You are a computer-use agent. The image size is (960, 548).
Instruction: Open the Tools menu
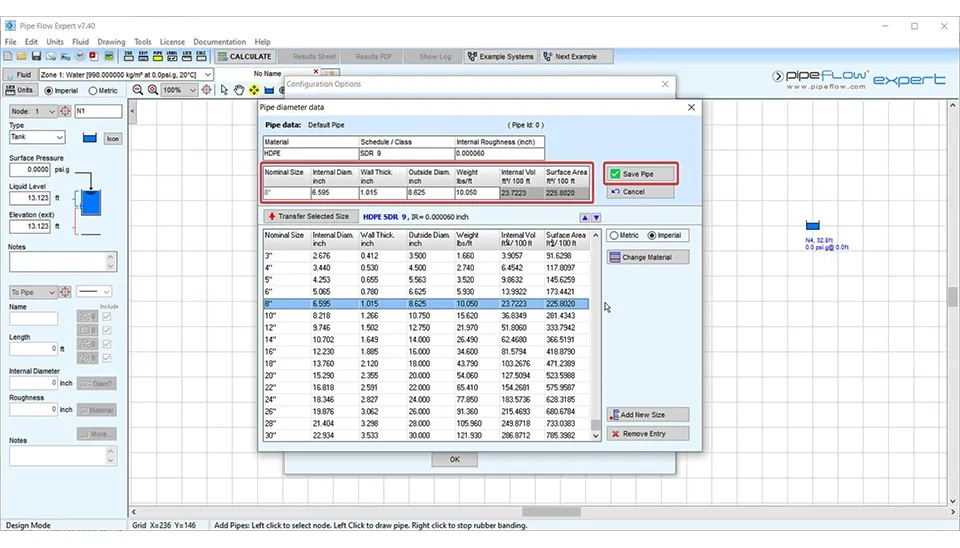143,42
